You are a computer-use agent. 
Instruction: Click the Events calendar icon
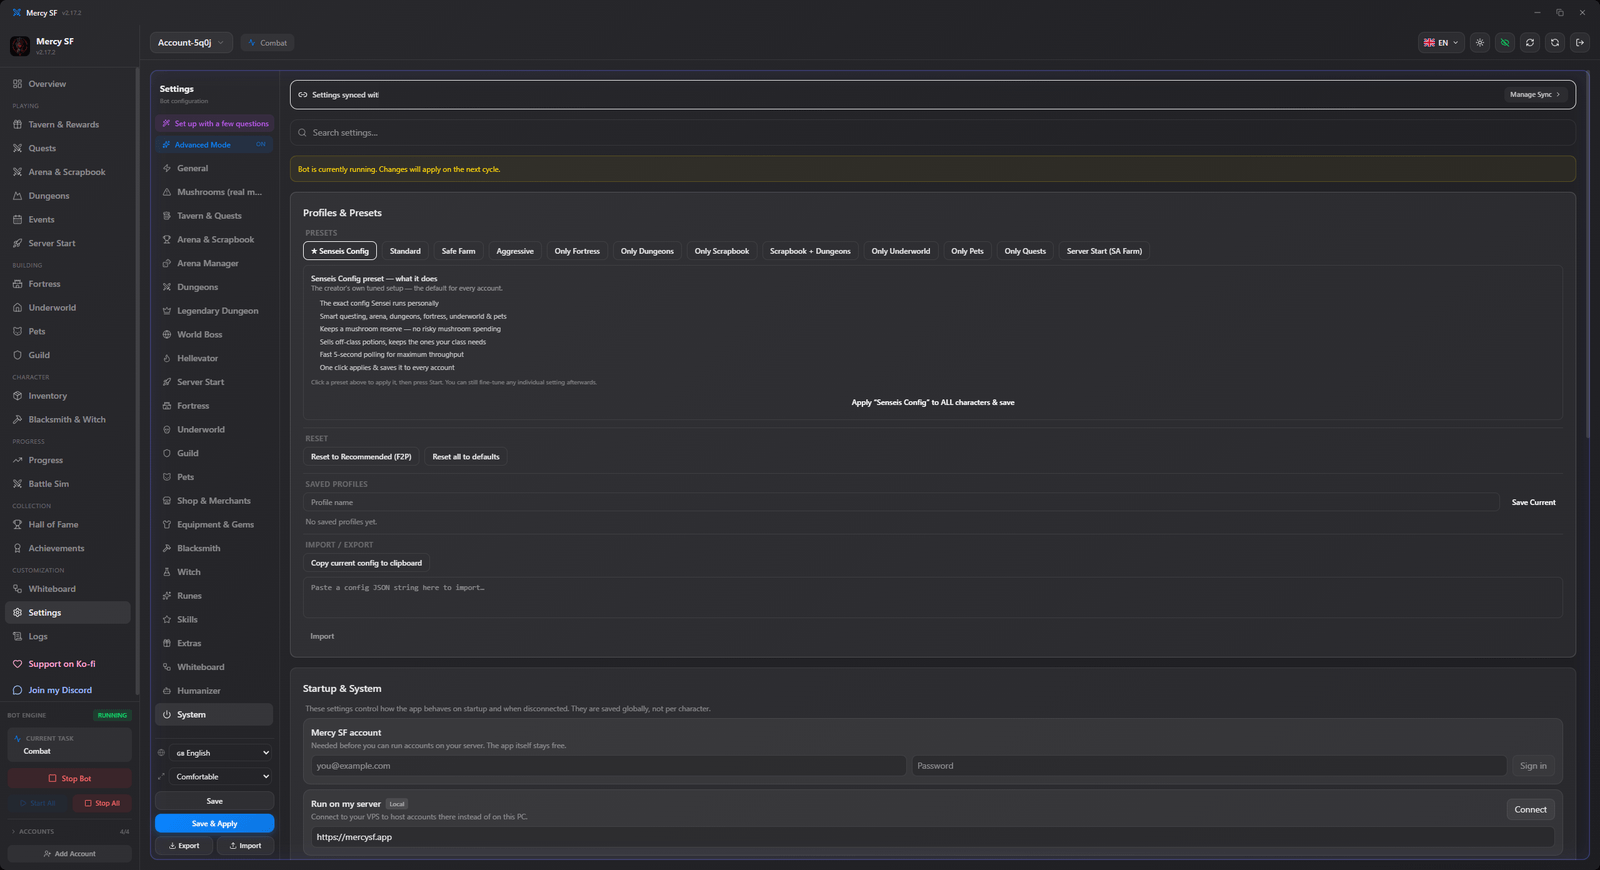click(x=17, y=220)
